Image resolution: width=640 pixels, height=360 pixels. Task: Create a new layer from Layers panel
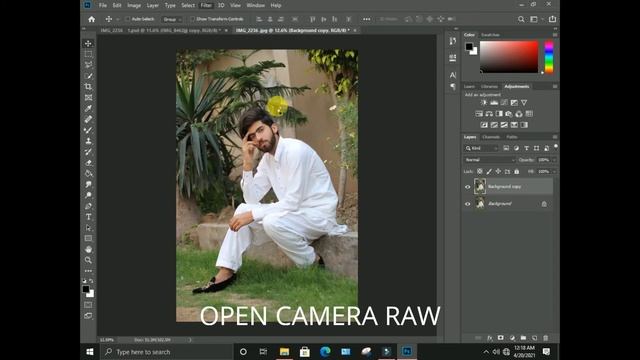(x=535, y=338)
